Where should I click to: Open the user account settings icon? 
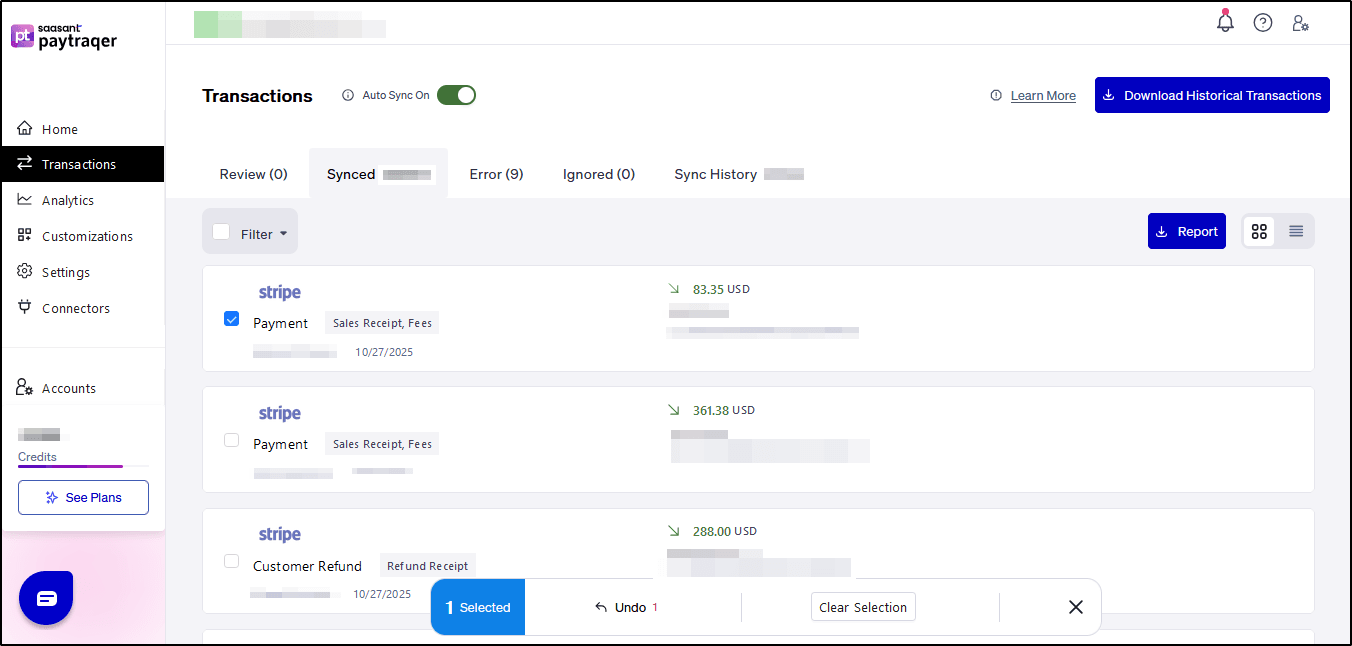(1300, 22)
